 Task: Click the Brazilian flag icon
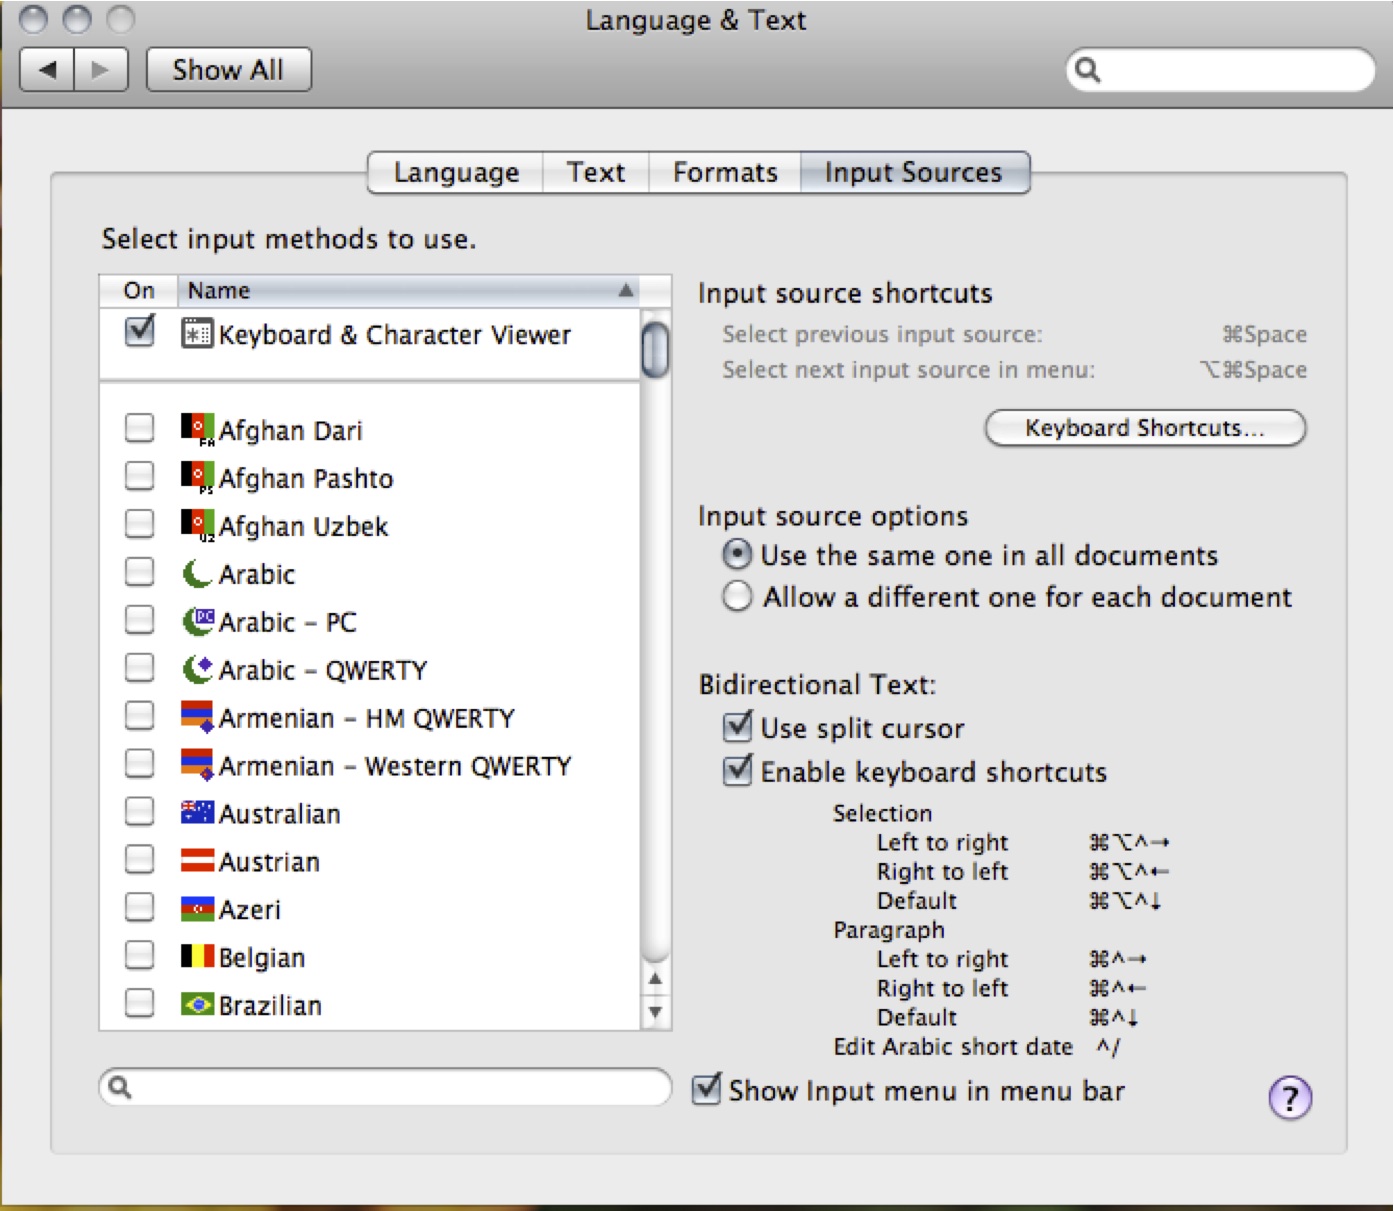coord(197,1004)
